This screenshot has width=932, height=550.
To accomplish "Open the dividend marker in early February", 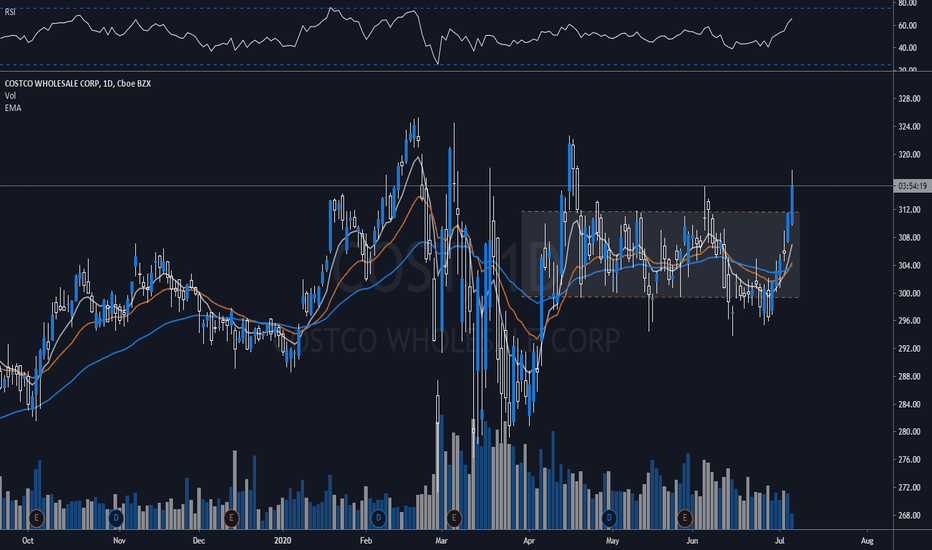I will pos(379,518).
